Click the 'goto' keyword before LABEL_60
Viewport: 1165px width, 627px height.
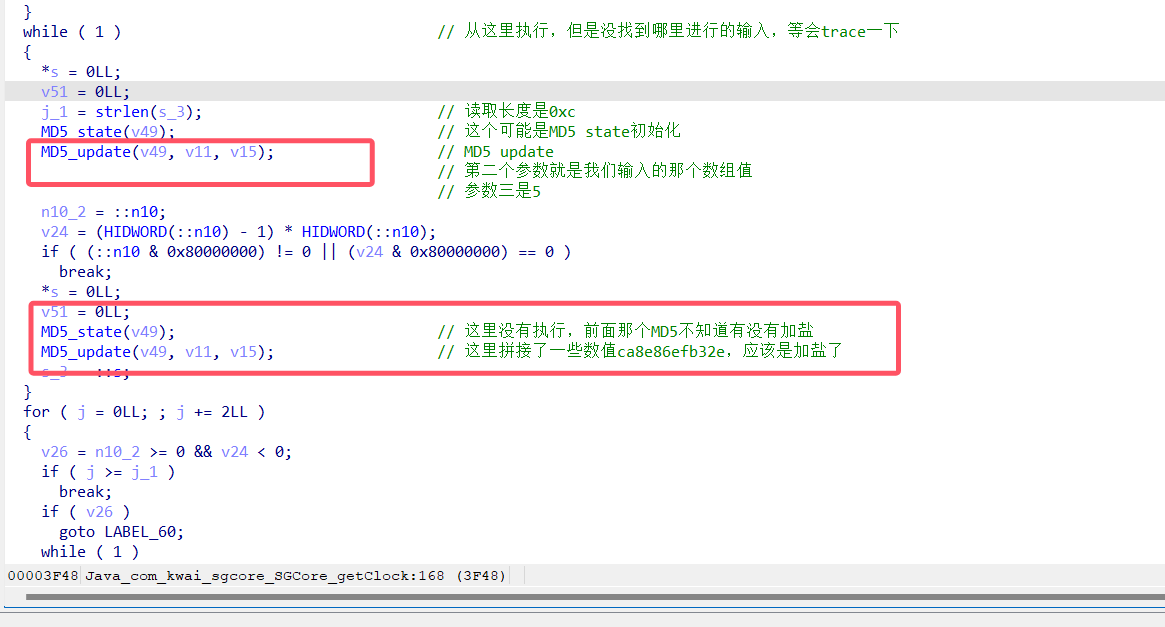coord(77,532)
